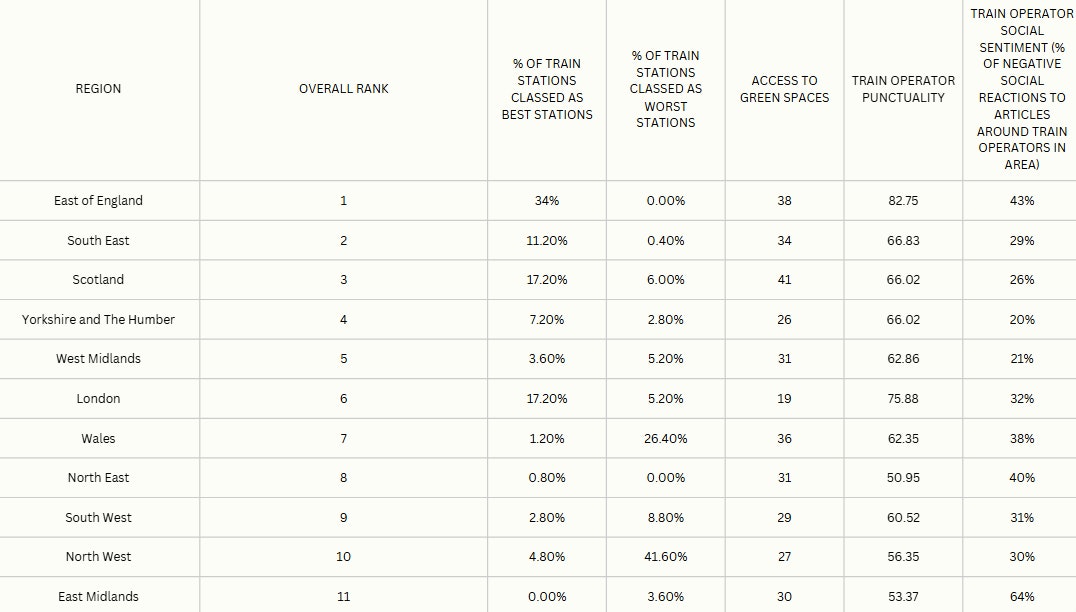This screenshot has height=612, width=1076.
Task: Click the REGION column header
Action: [98, 89]
